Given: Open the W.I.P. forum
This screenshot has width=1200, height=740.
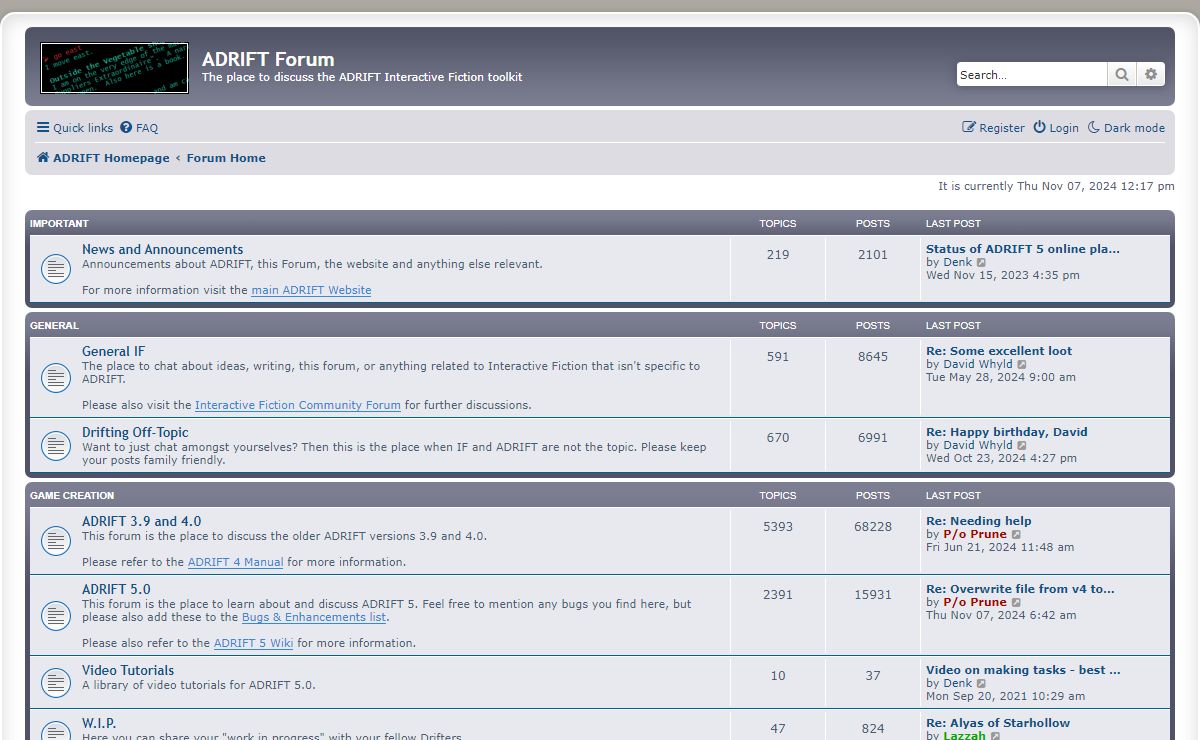Looking at the screenshot, I should click(x=99, y=724).
